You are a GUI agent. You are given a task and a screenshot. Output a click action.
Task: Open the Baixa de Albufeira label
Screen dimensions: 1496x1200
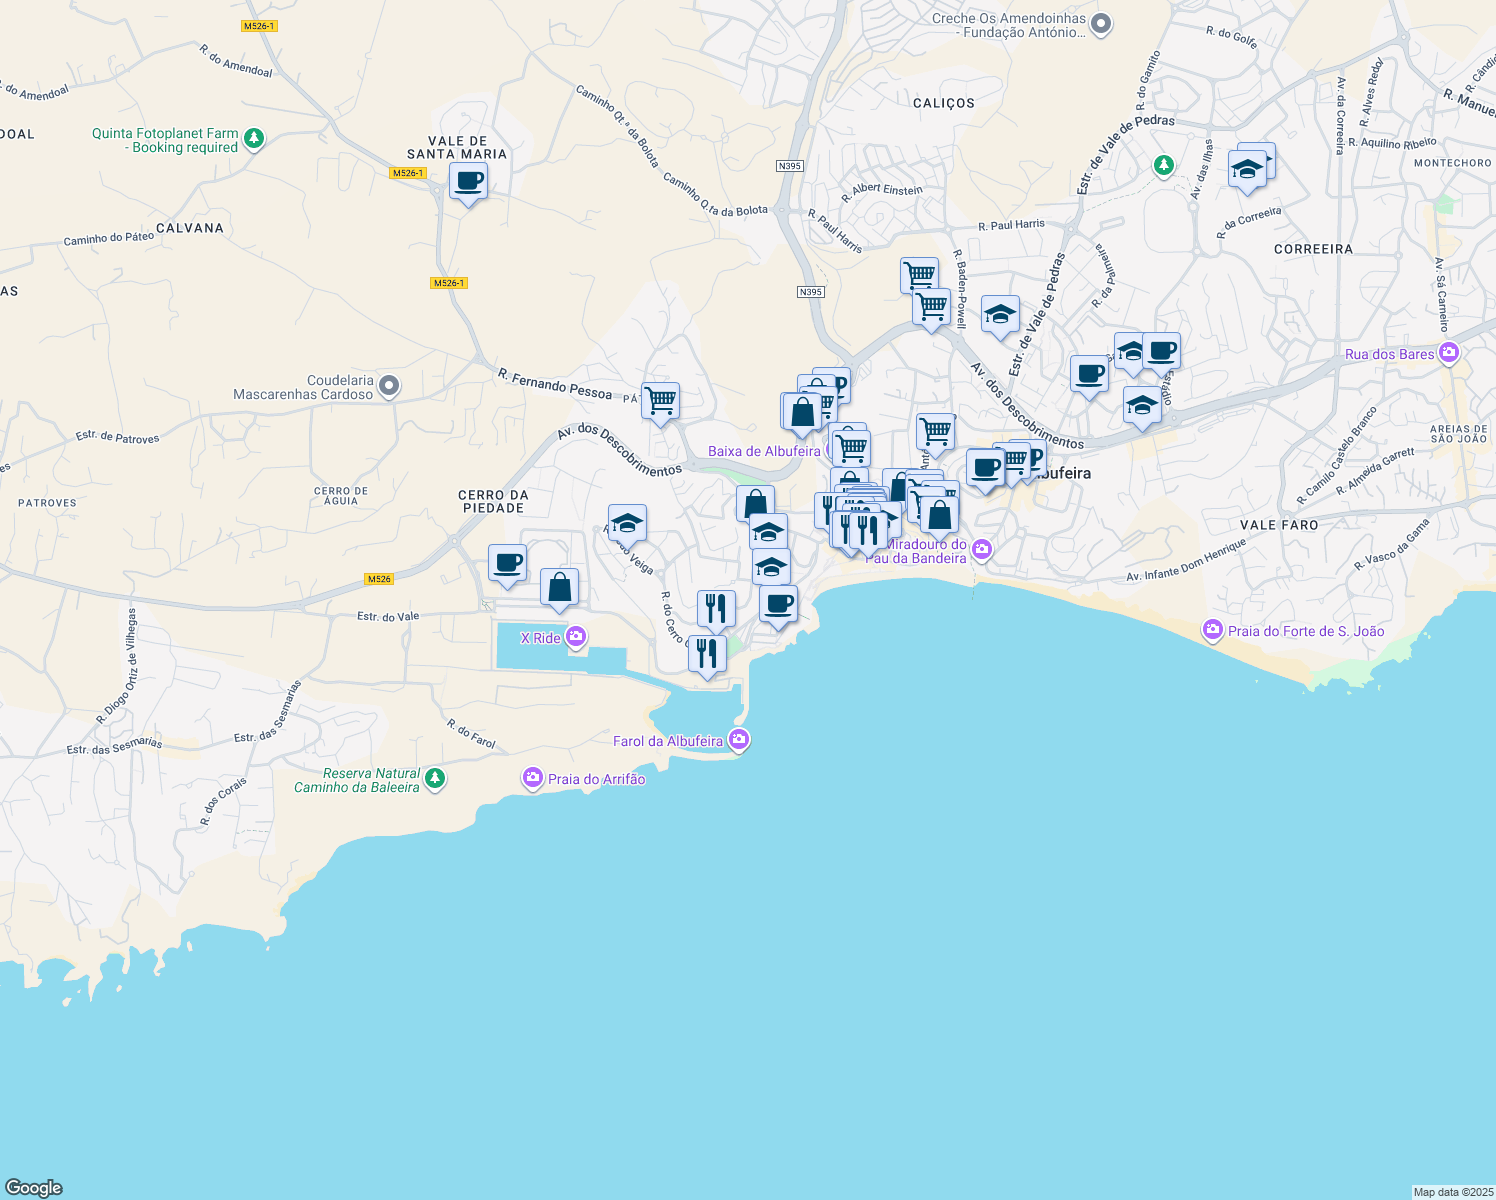pyautogui.click(x=766, y=450)
